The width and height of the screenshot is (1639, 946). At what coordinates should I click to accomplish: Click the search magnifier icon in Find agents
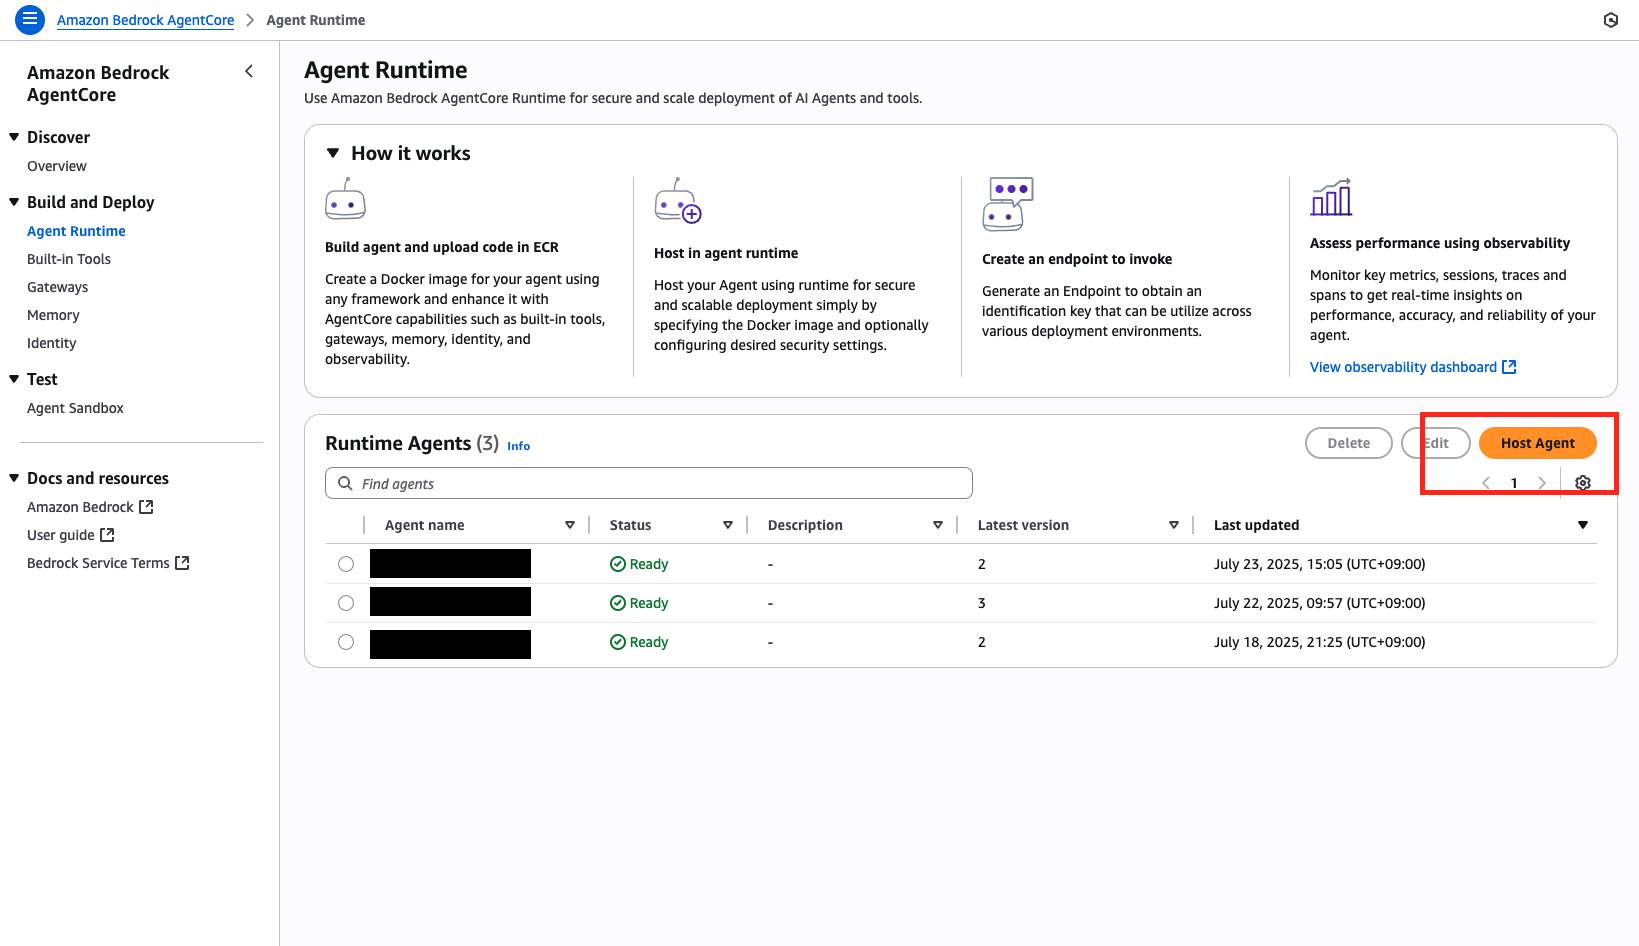[345, 483]
